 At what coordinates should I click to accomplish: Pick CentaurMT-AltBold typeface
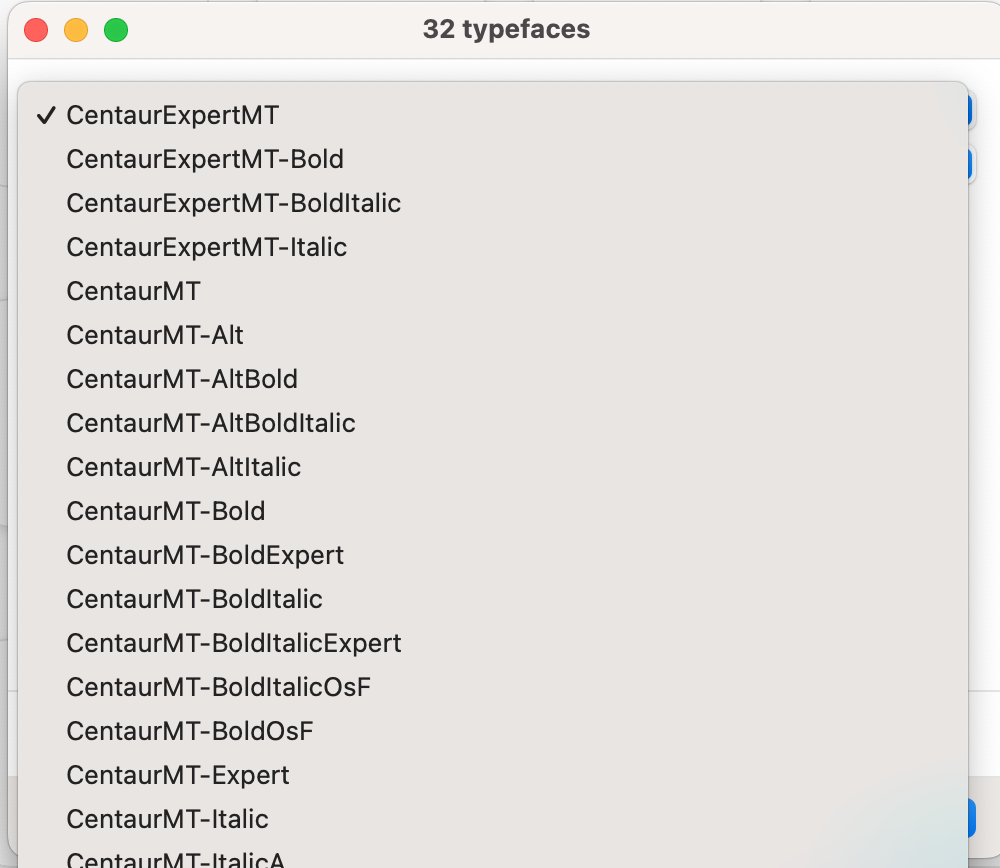[182, 379]
